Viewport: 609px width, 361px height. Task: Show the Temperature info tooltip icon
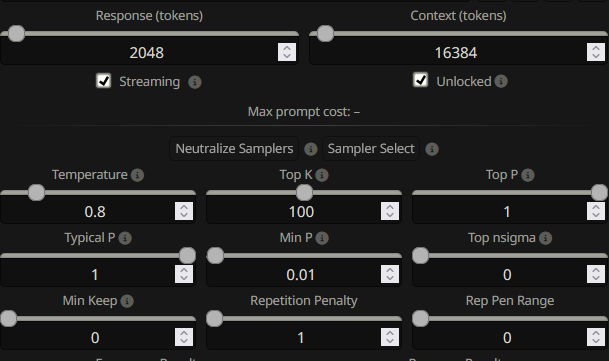pyautogui.click(x=137, y=175)
